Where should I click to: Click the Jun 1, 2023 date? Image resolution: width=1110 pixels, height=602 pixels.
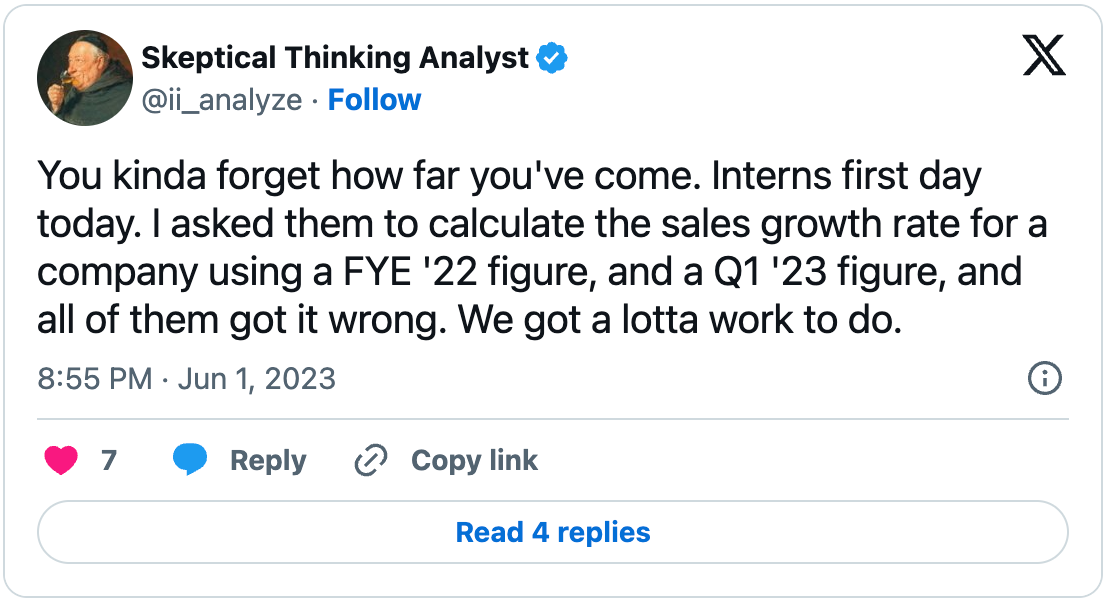pos(256,379)
